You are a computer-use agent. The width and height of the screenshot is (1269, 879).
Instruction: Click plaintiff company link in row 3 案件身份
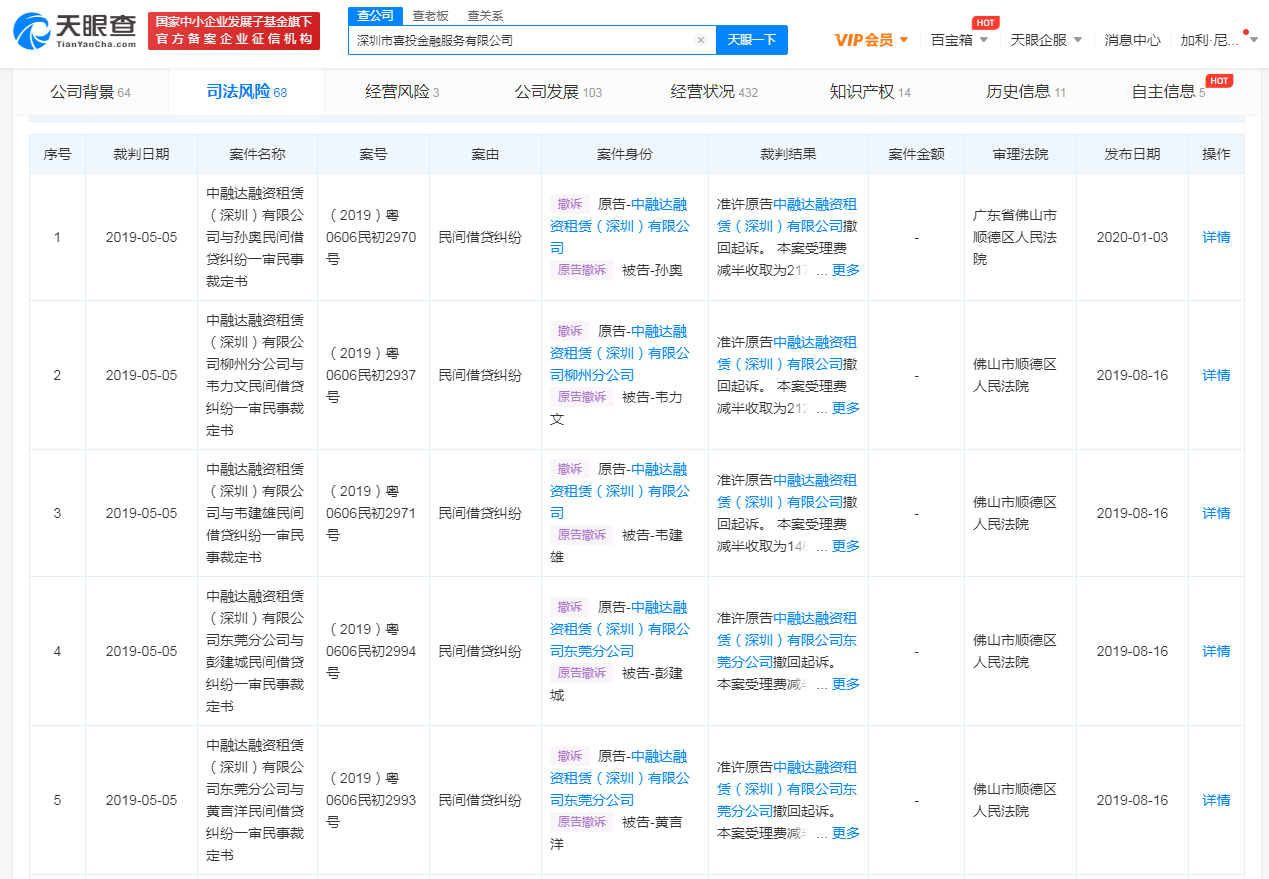(x=620, y=491)
